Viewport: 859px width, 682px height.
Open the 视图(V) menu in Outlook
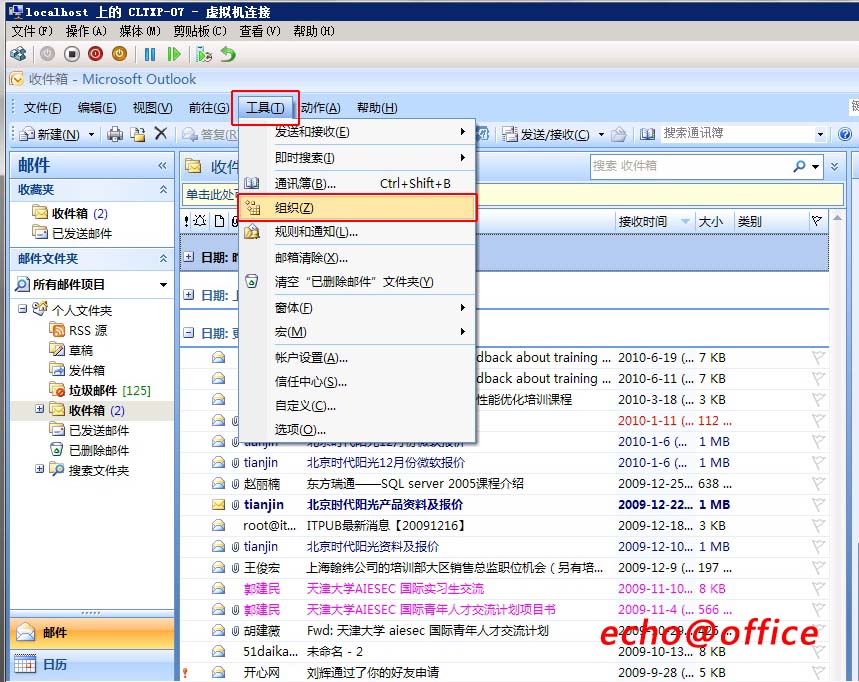(x=152, y=107)
